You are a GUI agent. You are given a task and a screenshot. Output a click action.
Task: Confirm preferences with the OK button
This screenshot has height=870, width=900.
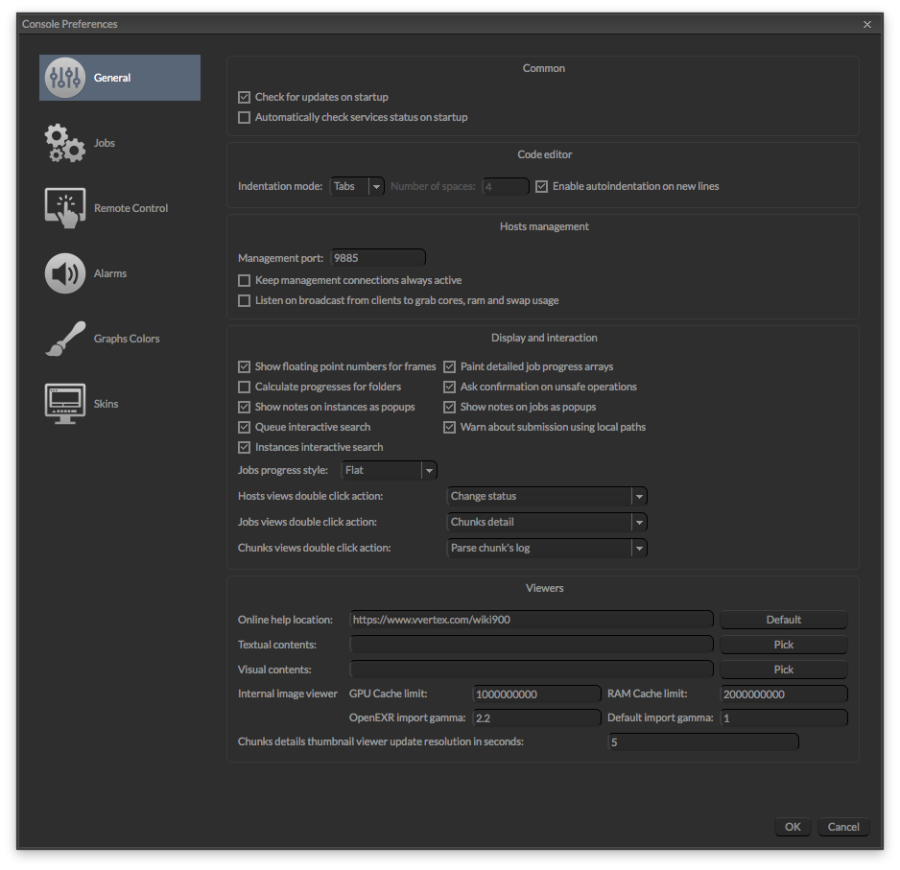(791, 827)
